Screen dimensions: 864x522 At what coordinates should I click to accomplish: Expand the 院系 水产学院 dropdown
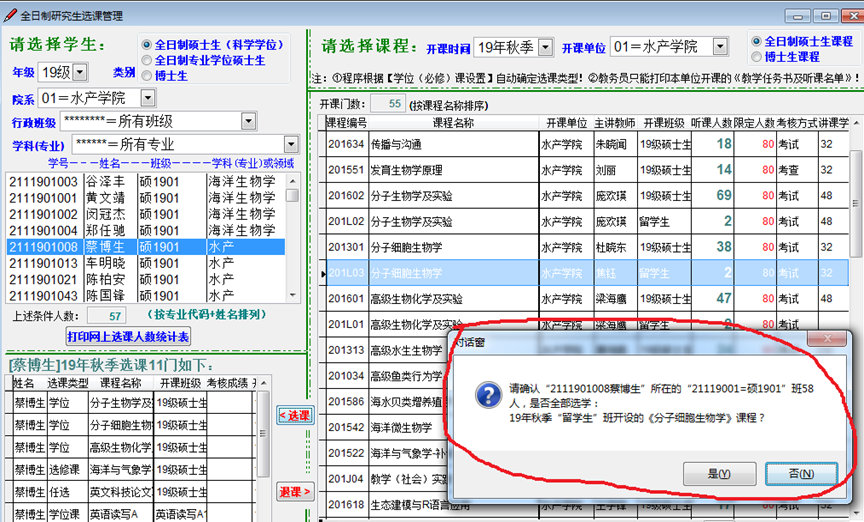point(147,98)
